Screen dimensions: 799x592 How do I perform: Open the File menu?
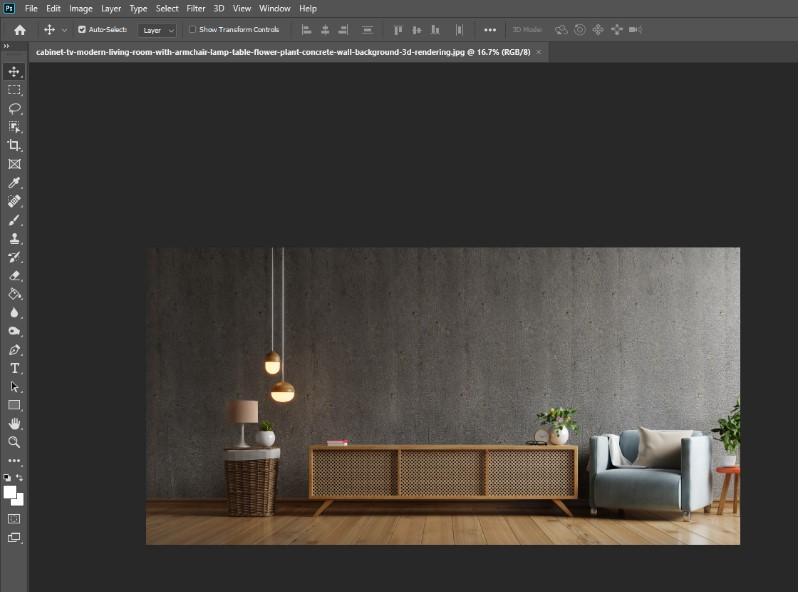pyautogui.click(x=31, y=9)
